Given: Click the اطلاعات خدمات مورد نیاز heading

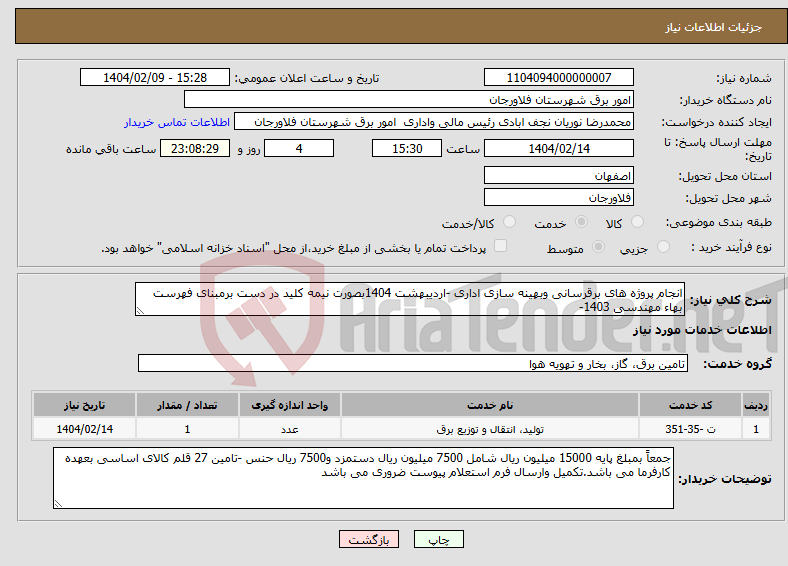Looking at the screenshot, I should coord(702,330).
